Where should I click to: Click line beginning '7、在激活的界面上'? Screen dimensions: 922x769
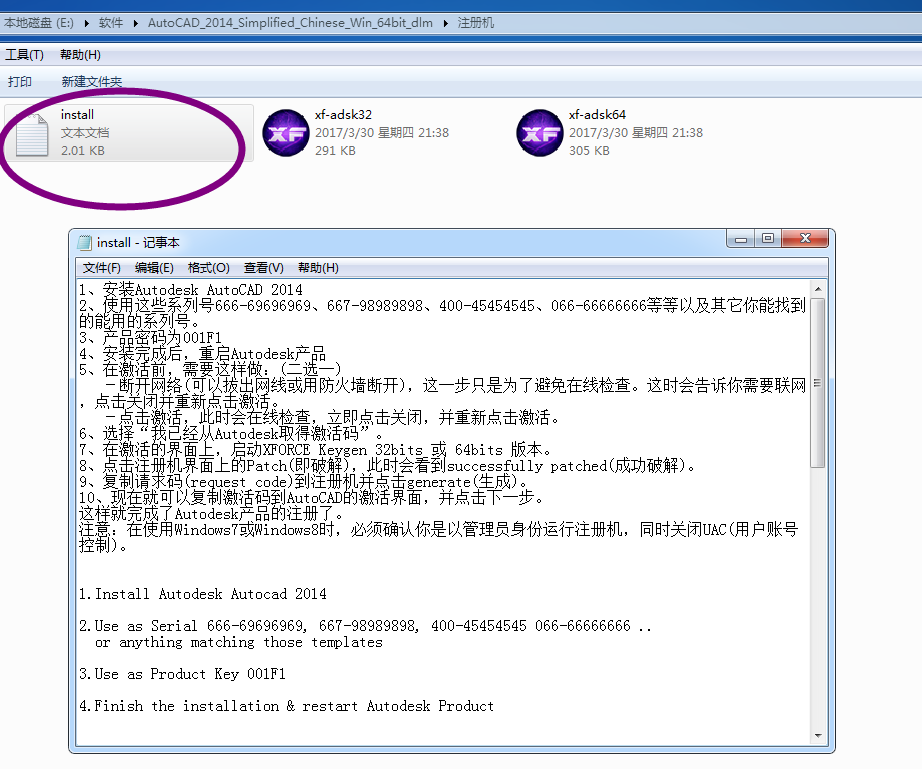pyautogui.click(x=315, y=450)
